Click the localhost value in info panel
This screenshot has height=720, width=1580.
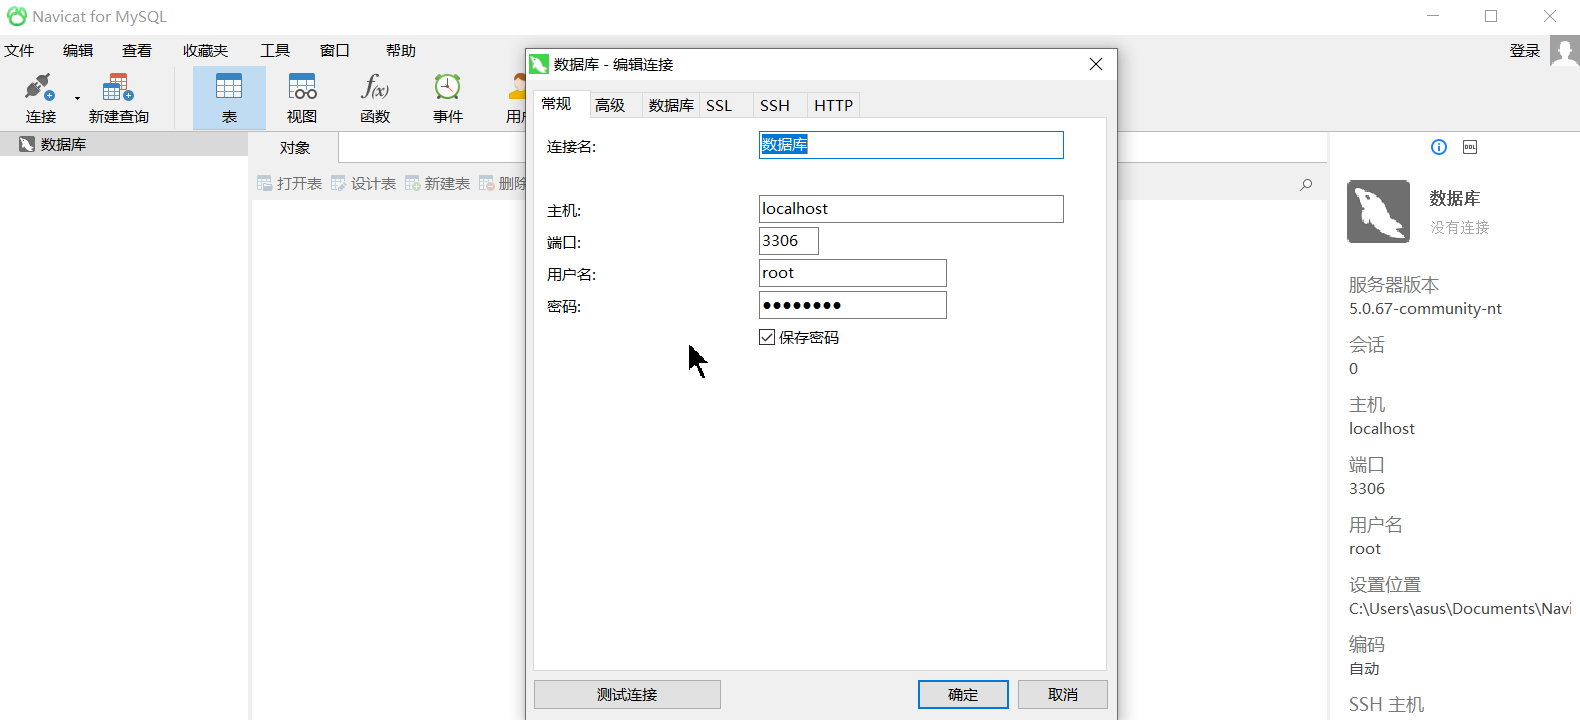coord(1382,429)
